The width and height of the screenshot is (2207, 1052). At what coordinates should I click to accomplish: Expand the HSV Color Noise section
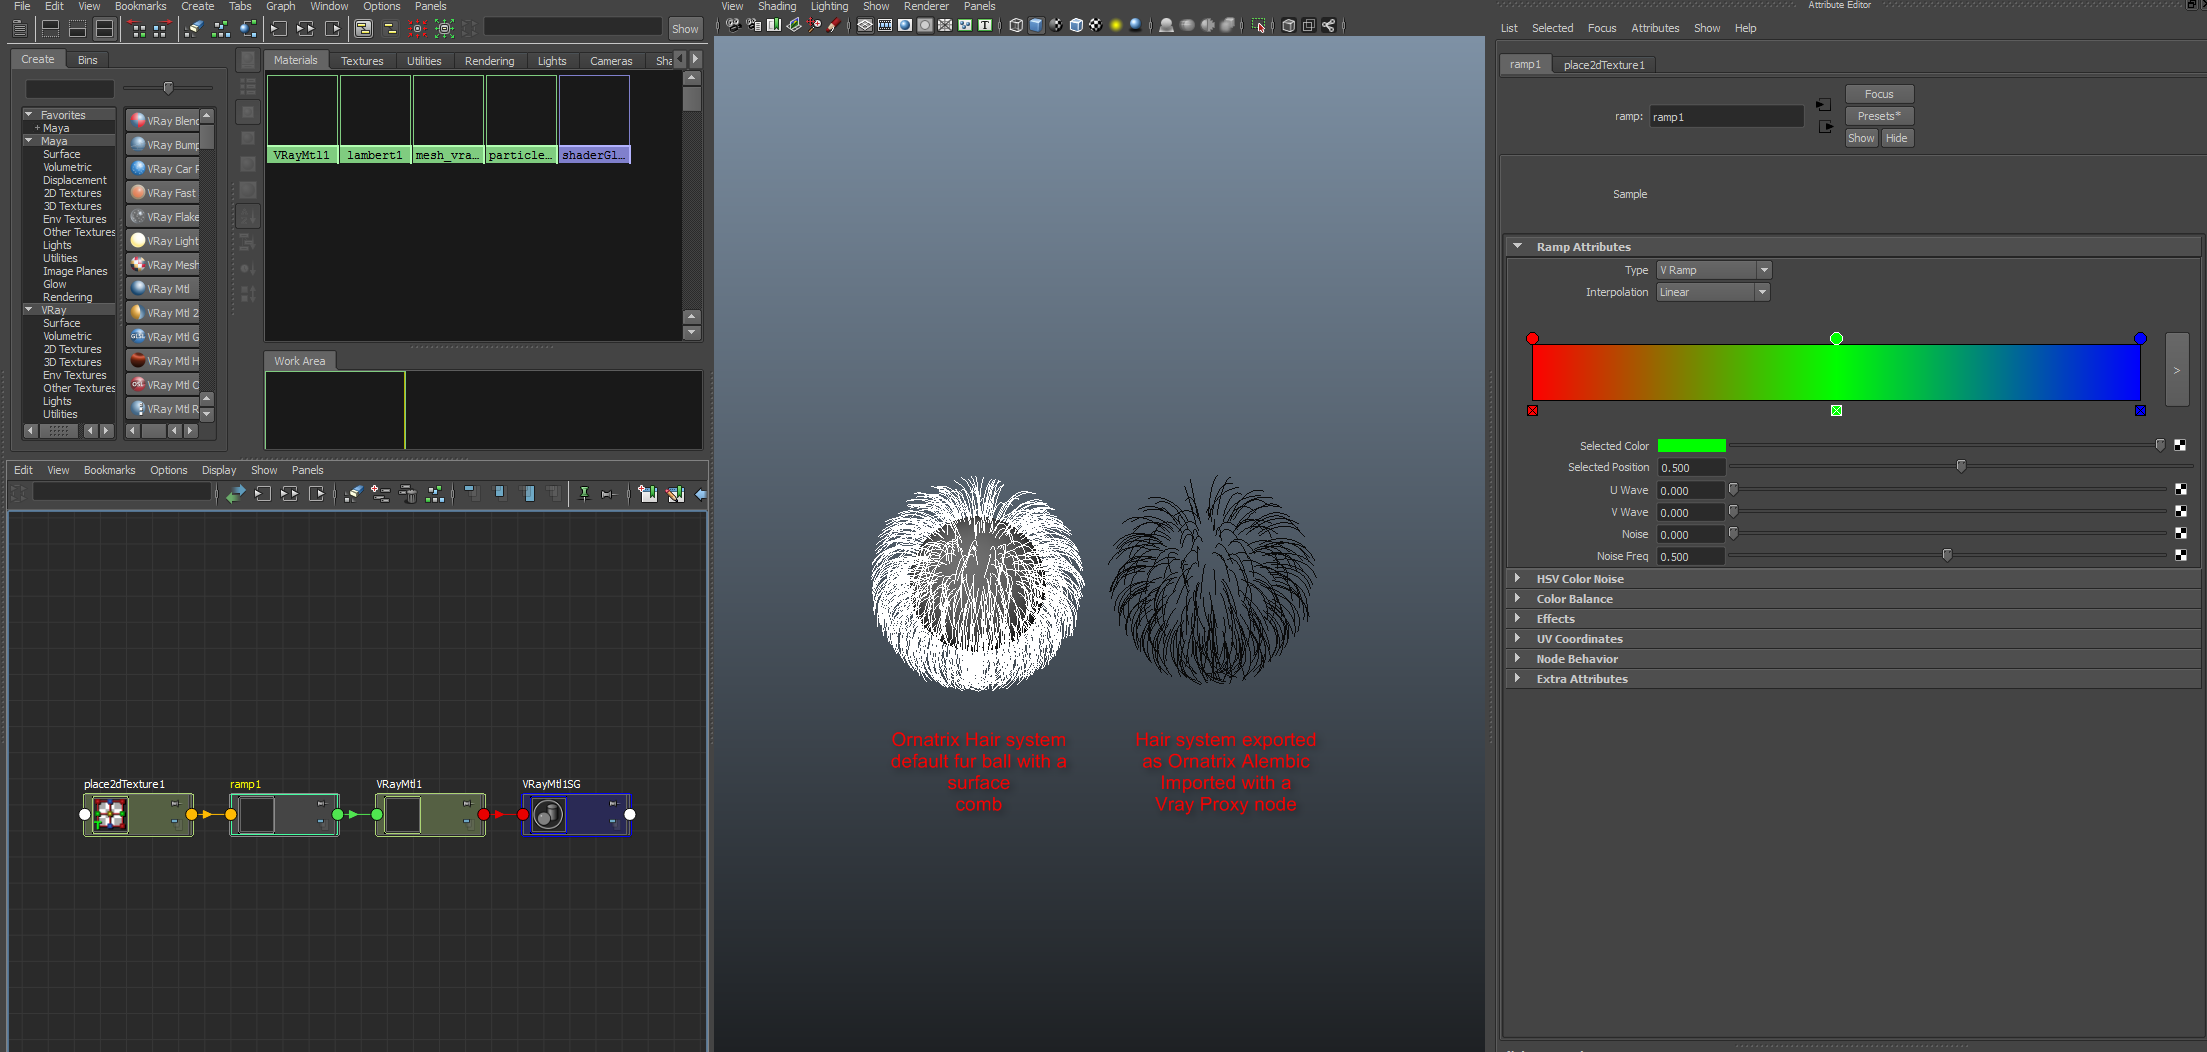[x=1580, y=579]
